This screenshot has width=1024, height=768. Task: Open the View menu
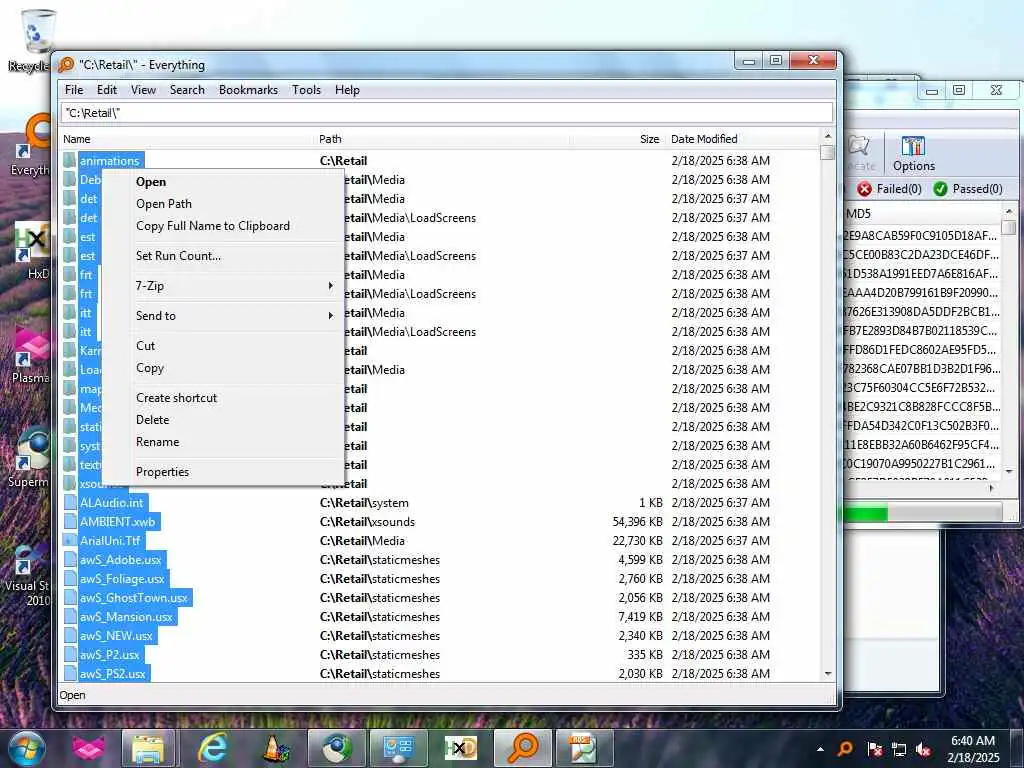[x=143, y=90]
